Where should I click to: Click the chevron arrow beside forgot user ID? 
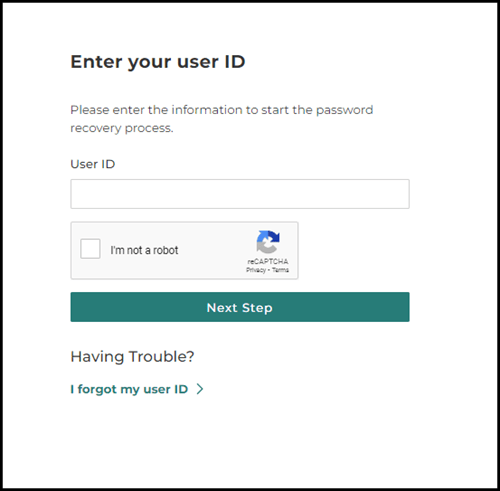200,389
